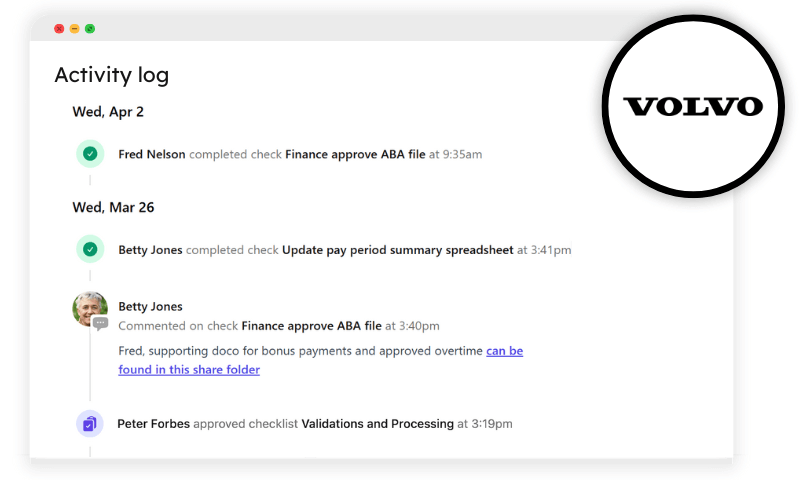The height and width of the screenshot is (480, 800).
Task: Click the Volvo logo badge
Action: (693, 106)
